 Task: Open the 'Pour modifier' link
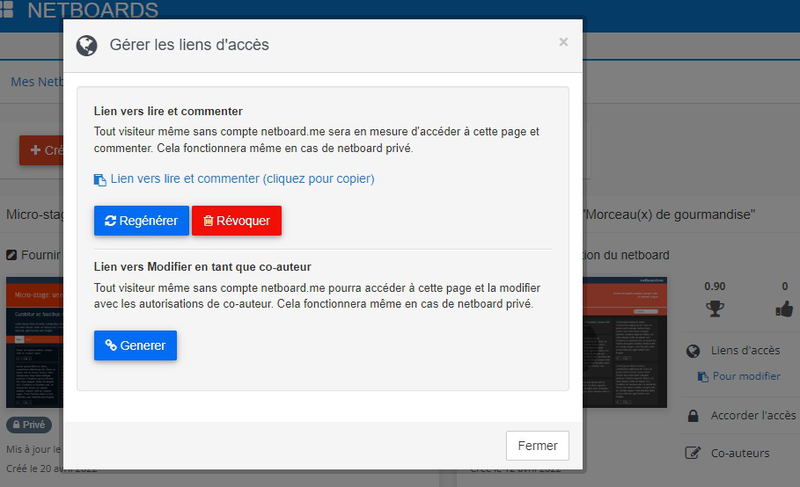click(745, 376)
